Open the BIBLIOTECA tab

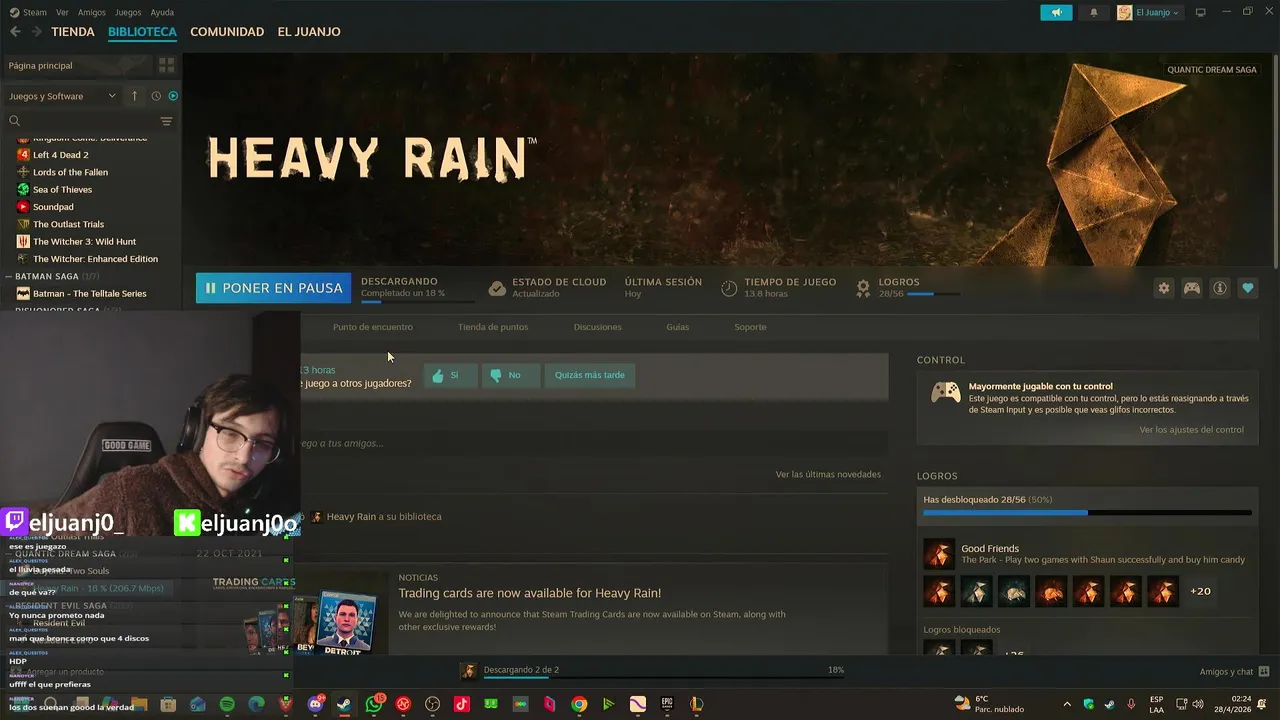(x=142, y=32)
